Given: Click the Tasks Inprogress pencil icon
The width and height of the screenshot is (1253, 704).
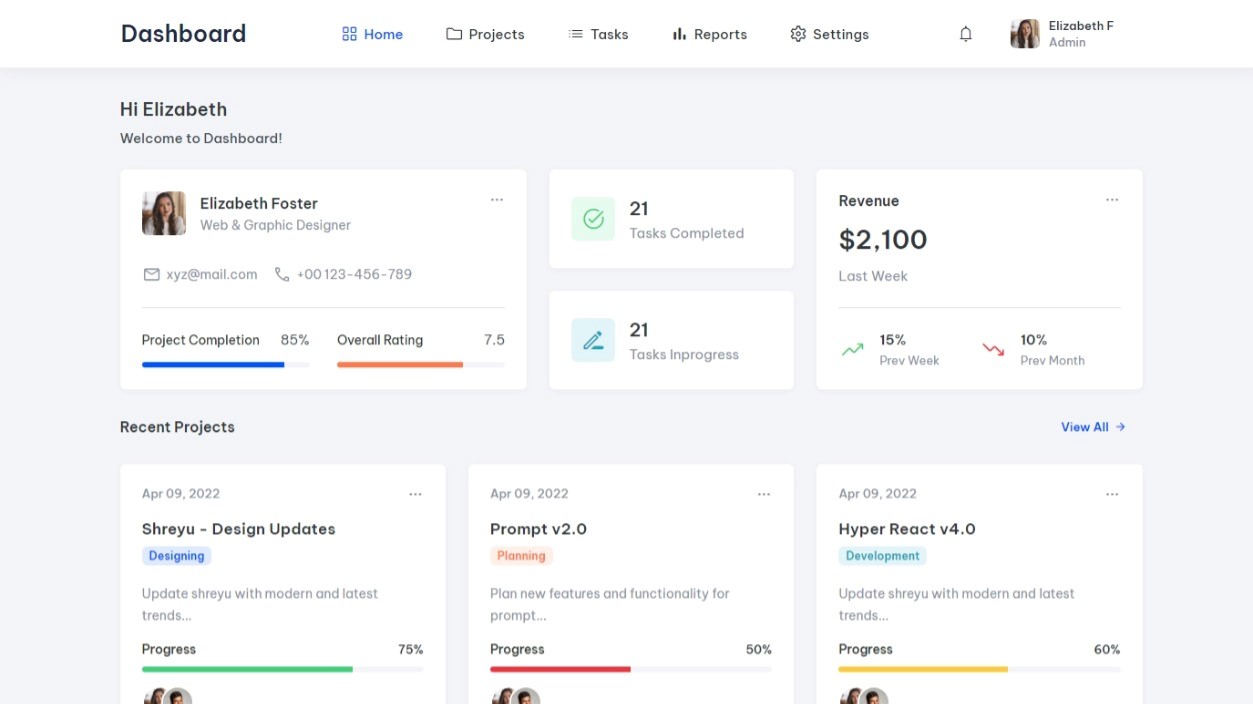Looking at the screenshot, I should click(593, 340).
